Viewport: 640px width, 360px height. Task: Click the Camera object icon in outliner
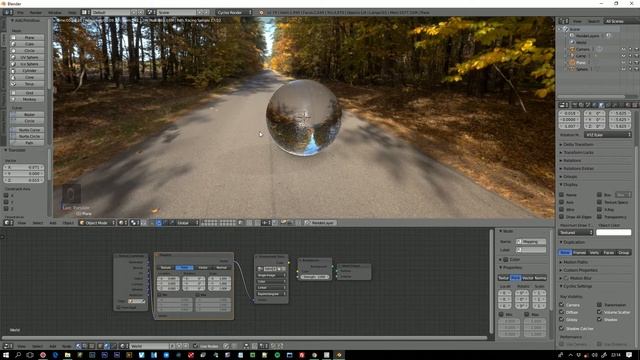572,49
